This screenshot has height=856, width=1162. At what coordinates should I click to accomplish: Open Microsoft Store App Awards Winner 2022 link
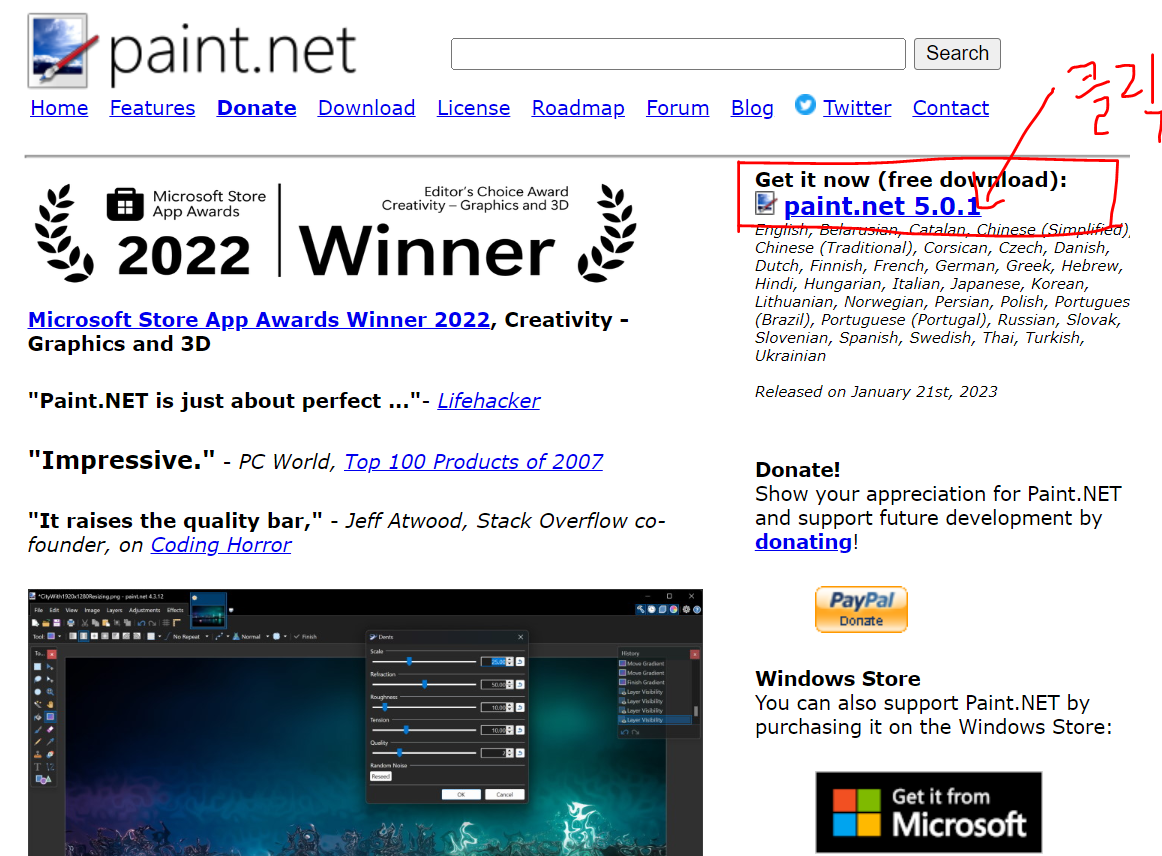coord(259,320)
